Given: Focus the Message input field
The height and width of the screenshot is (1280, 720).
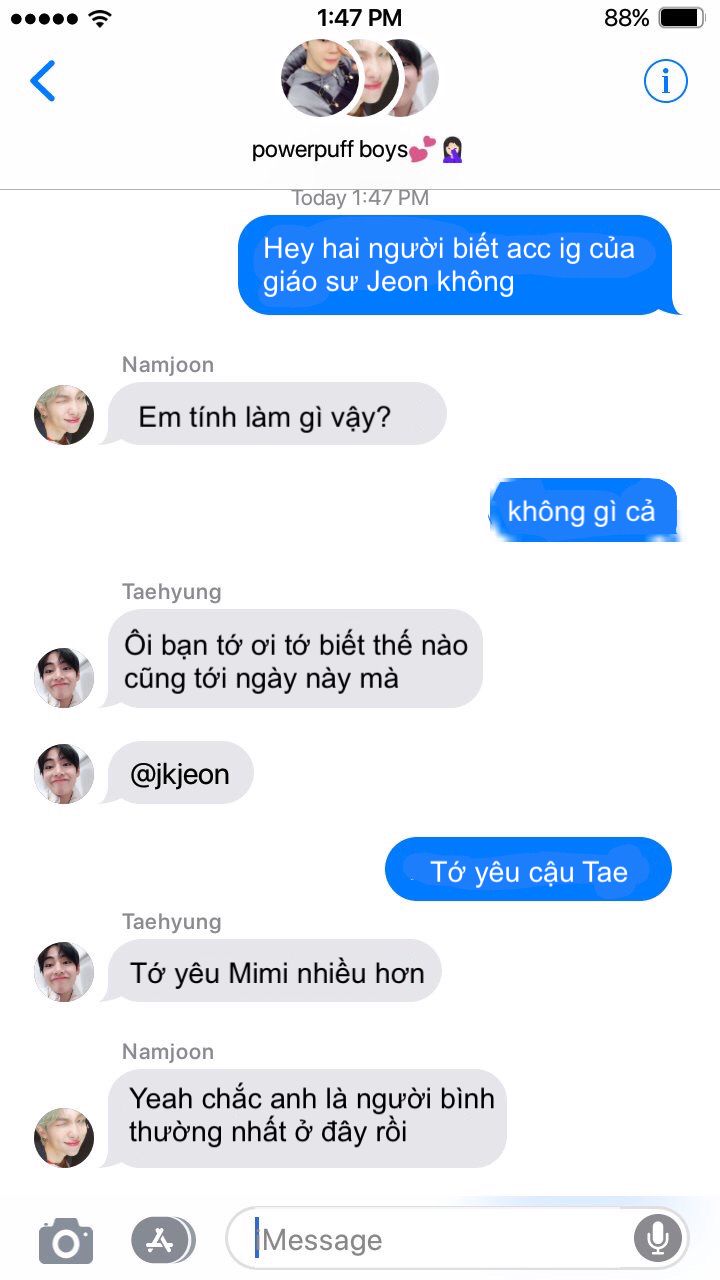Looking at the screenshot, I should tap(458, 1240).
